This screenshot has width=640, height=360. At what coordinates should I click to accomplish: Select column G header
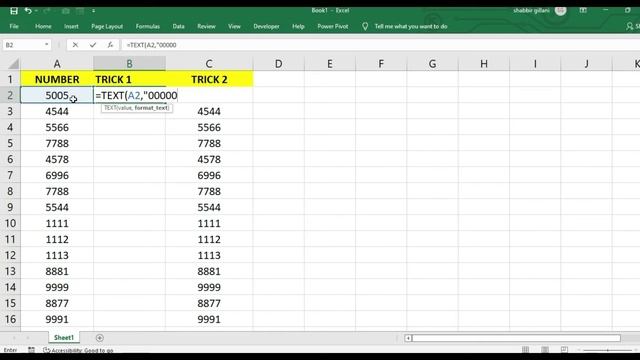(x=432, y=64)
